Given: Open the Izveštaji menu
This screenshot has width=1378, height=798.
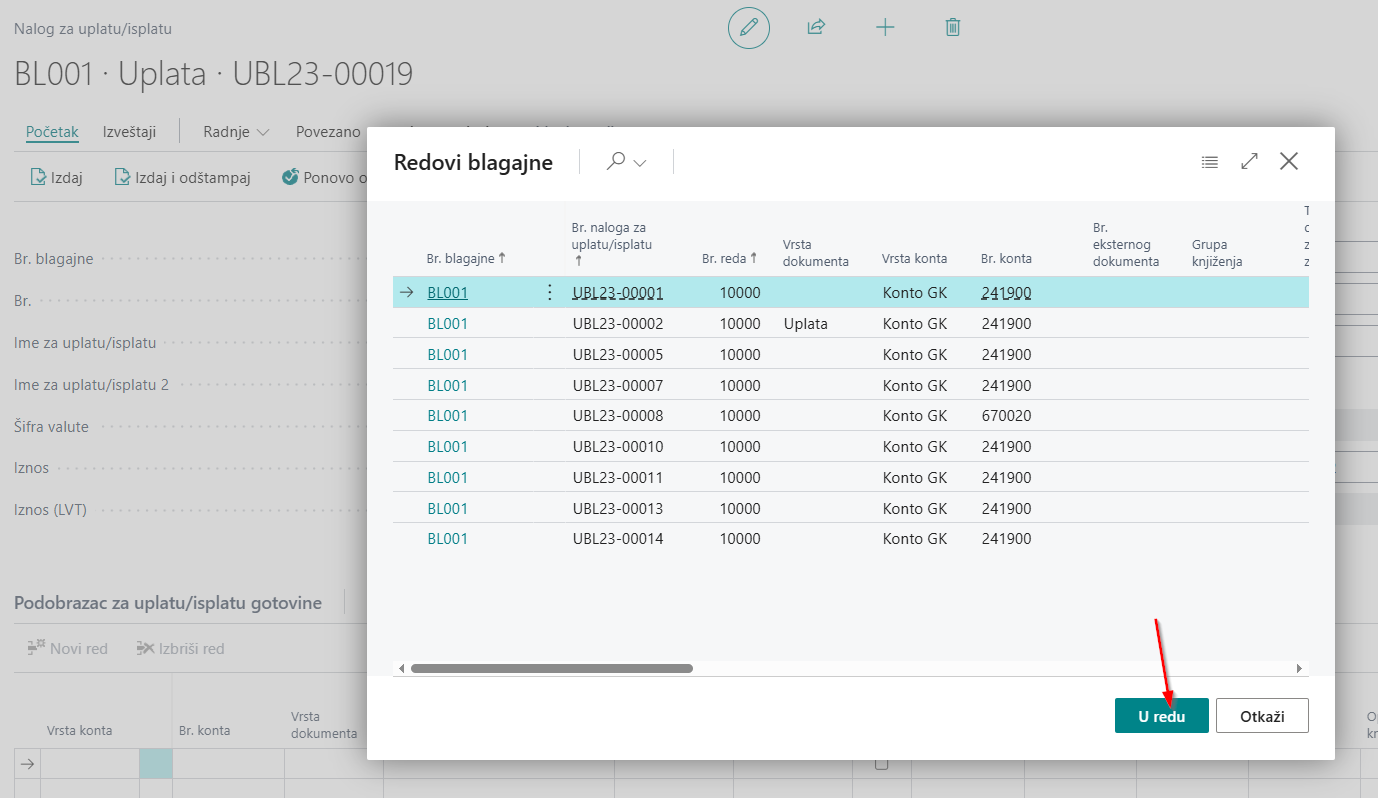Looking at the screenshot, I should tap(129, 132).
